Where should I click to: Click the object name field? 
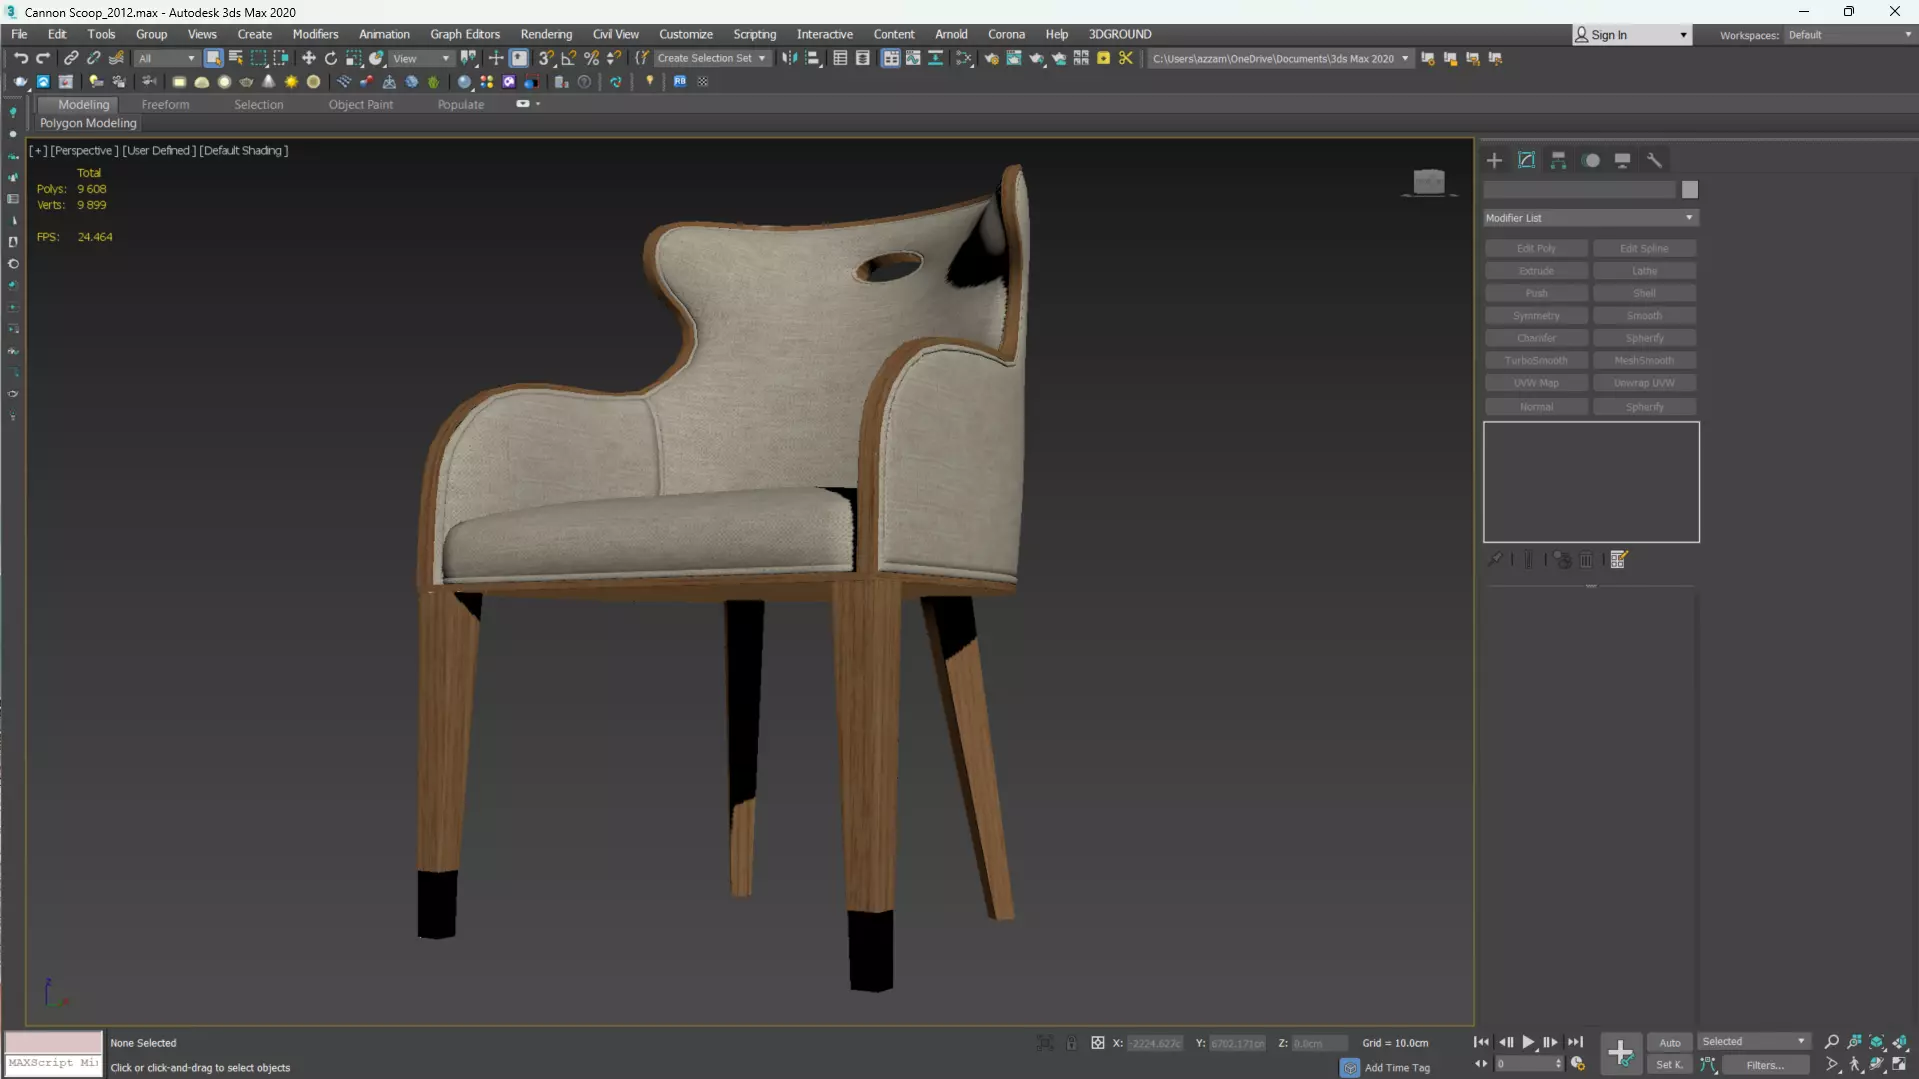[1579, 190]
